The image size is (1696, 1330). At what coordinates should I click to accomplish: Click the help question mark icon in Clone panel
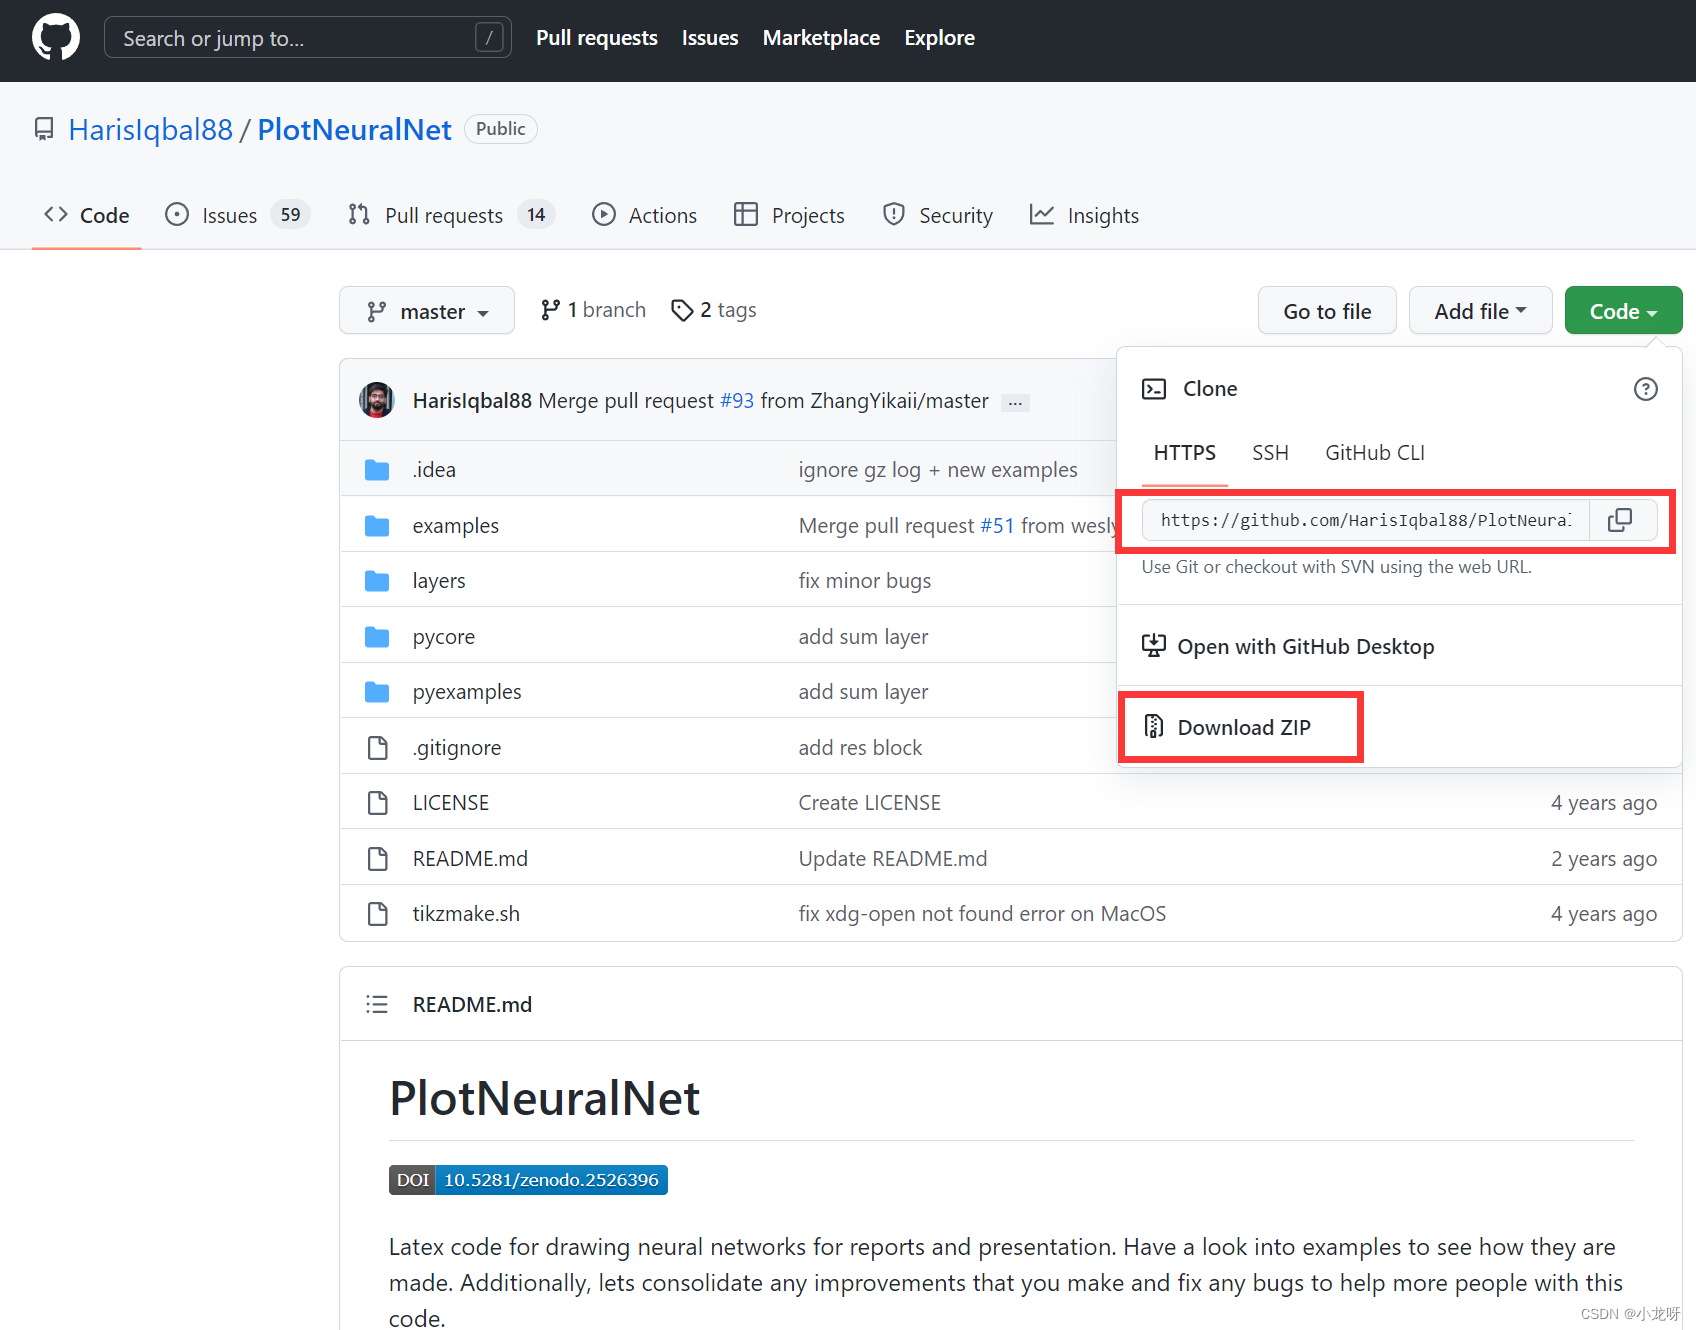tap(1645, 389)
